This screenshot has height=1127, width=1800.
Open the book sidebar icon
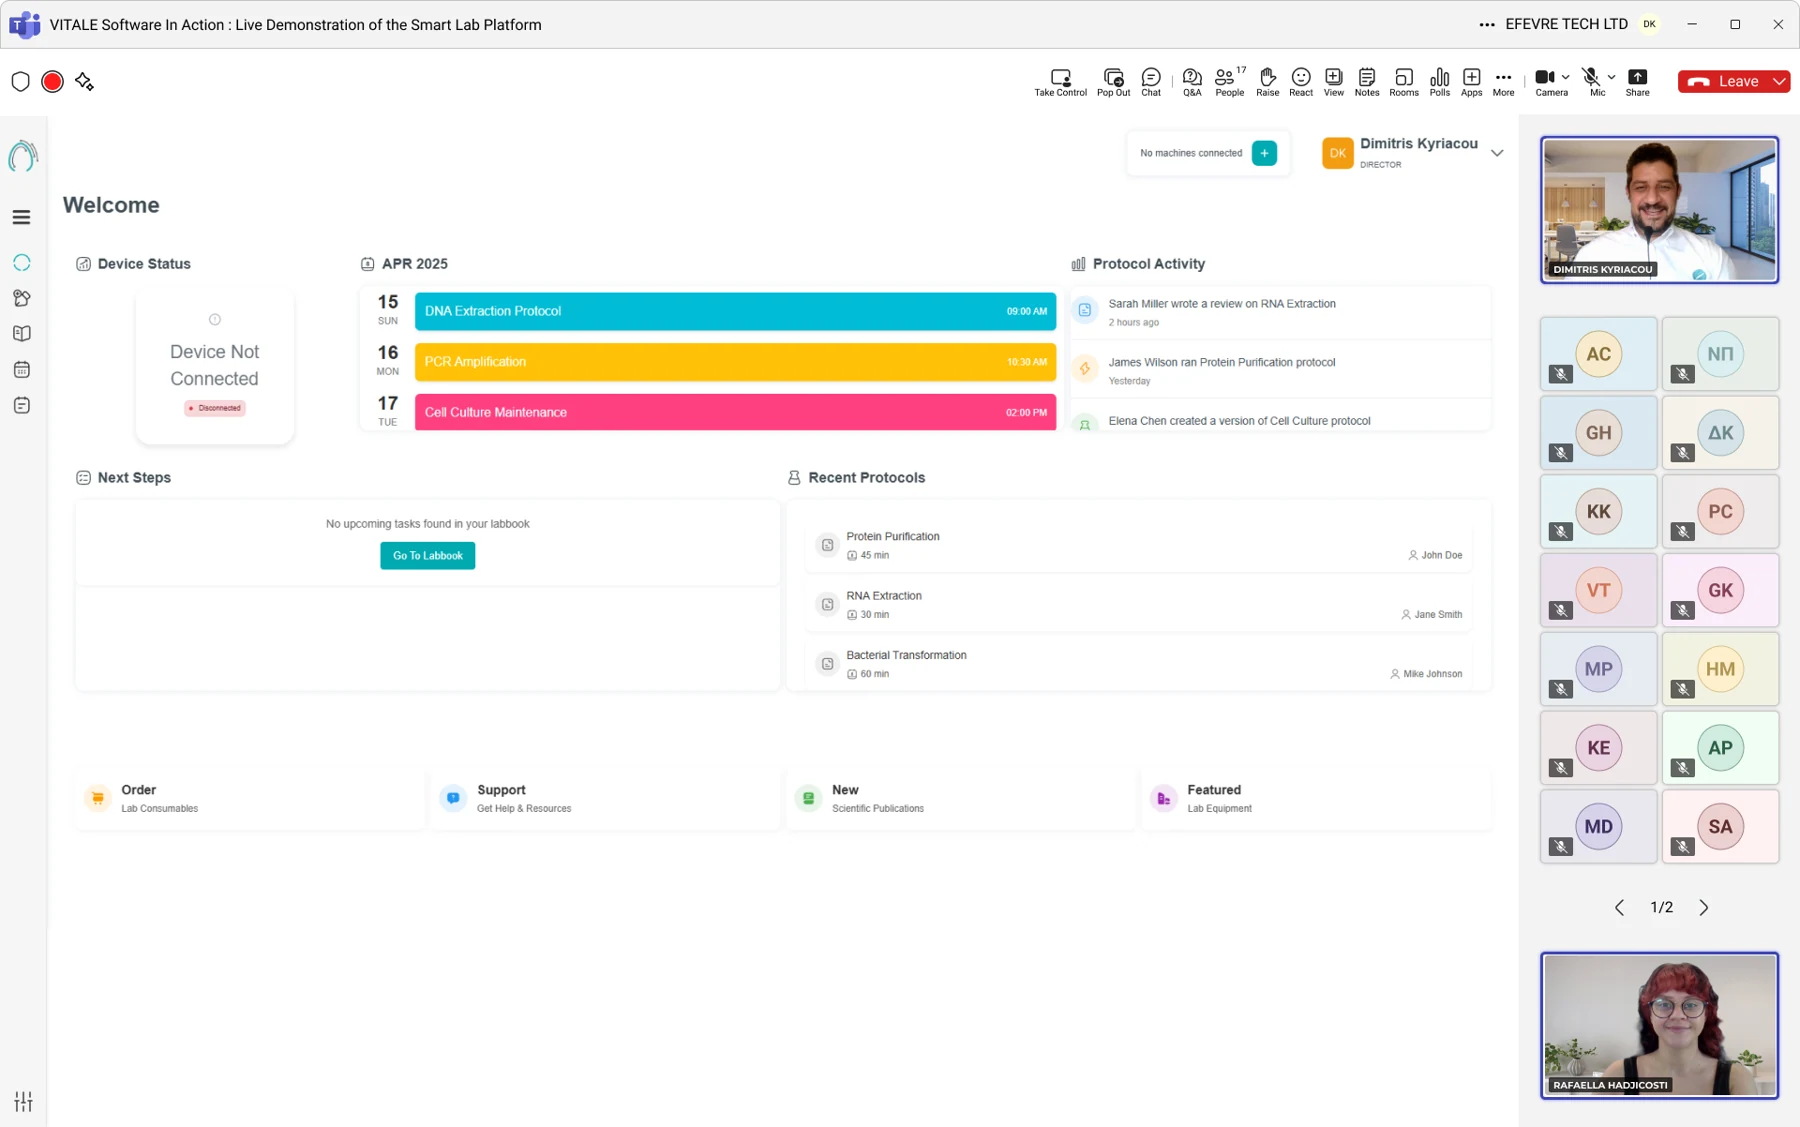pyautogui.click(x=22, y=334)
